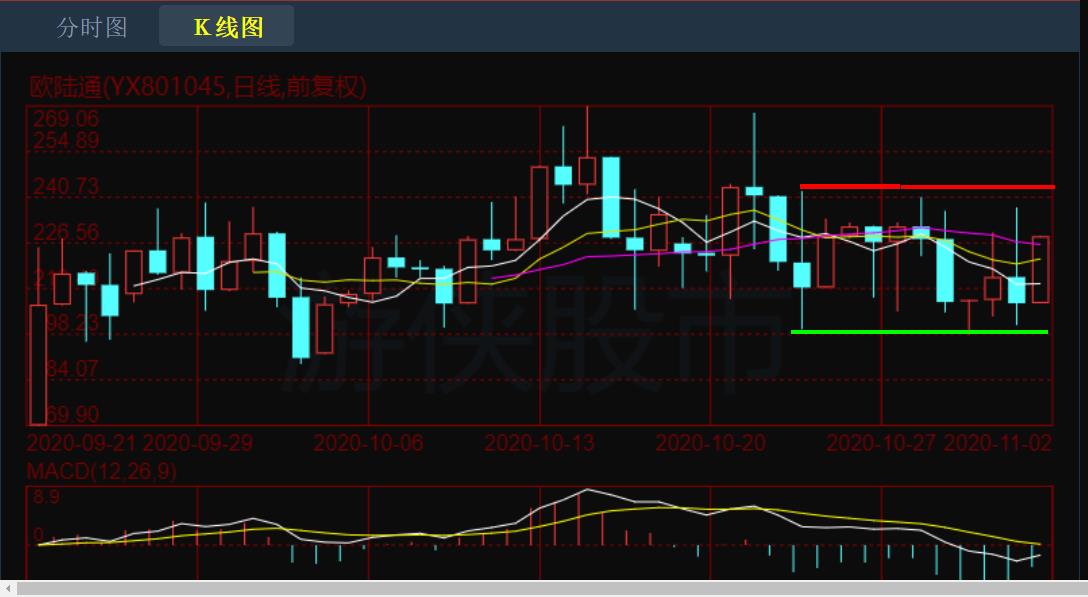Click the last red candlestick at right edge
The image size is (1088, 597).
point(1040,269)
